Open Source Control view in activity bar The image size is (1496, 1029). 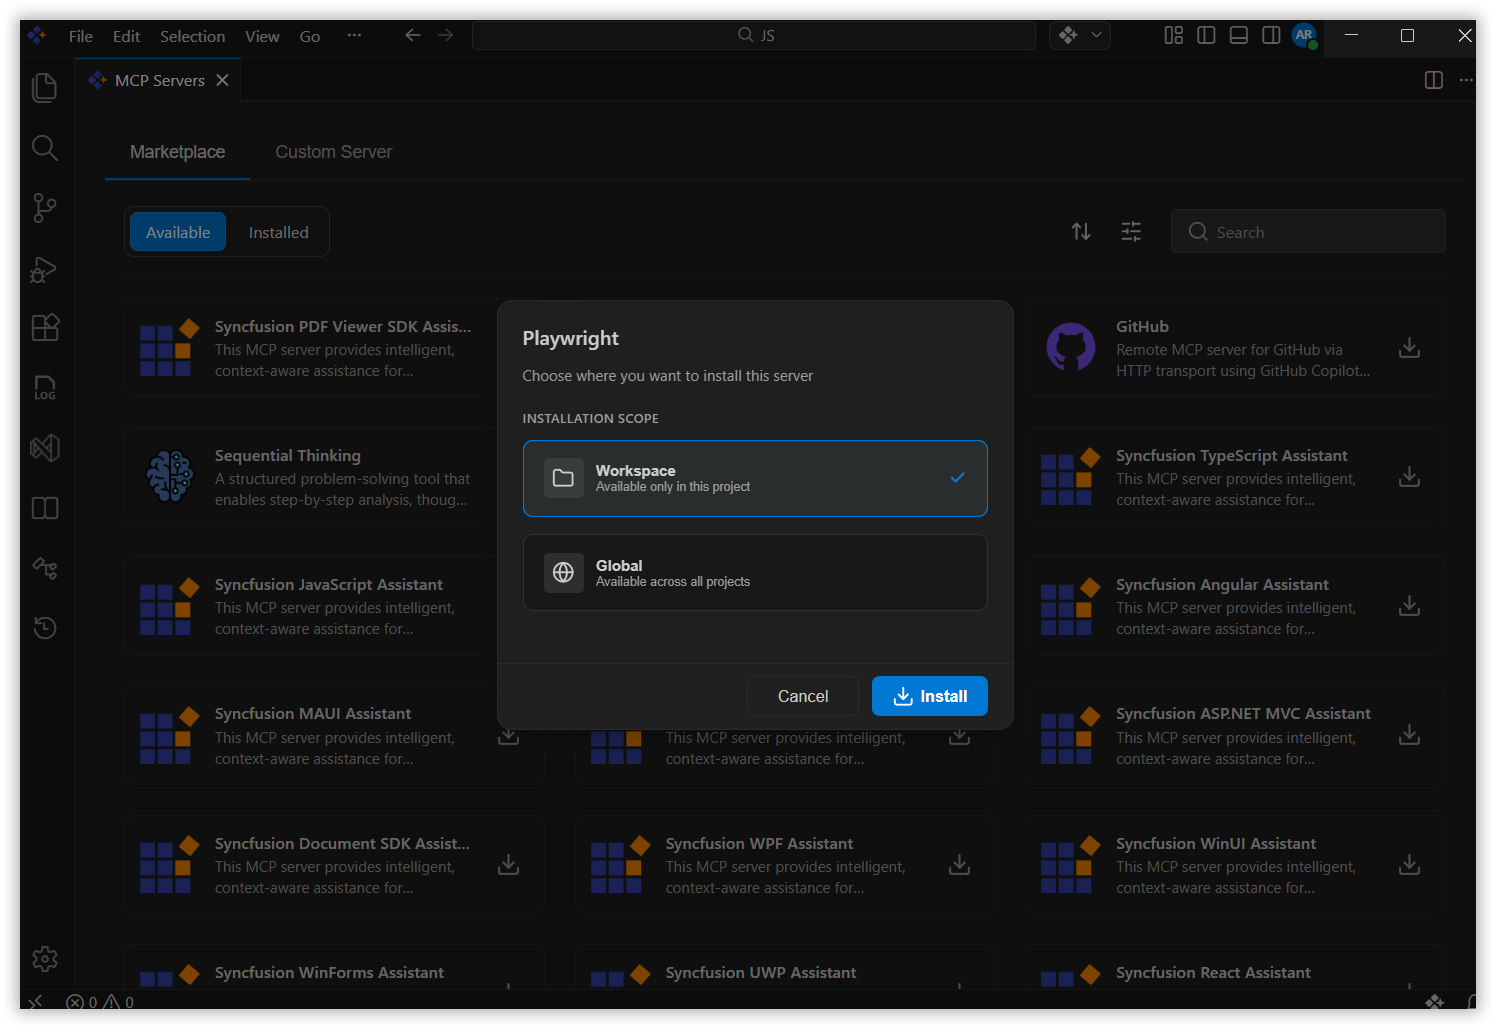coord(45,208)
